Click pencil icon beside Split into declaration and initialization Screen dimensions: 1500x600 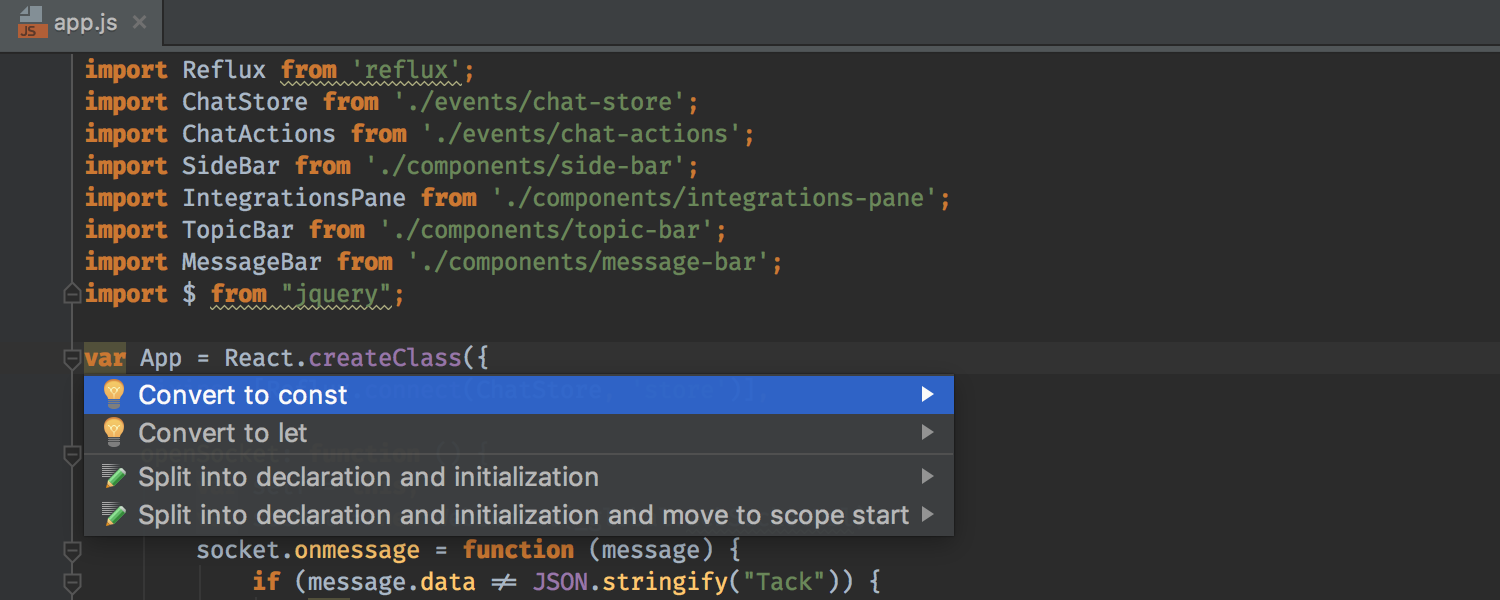point(114,477)
